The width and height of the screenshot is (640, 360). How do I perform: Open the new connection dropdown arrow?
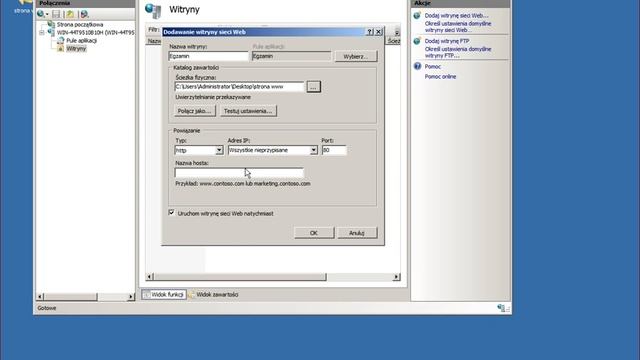[x=47, y=15]
